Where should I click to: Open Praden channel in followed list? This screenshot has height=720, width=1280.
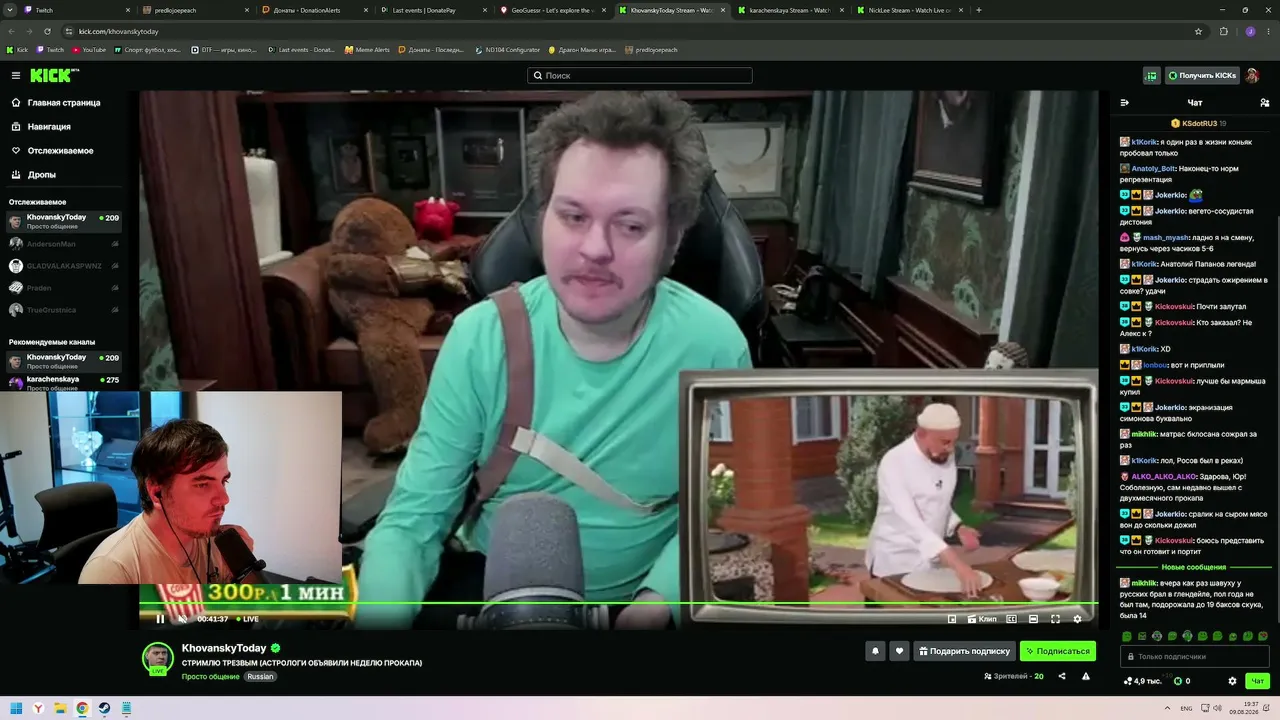pos(64,288)
